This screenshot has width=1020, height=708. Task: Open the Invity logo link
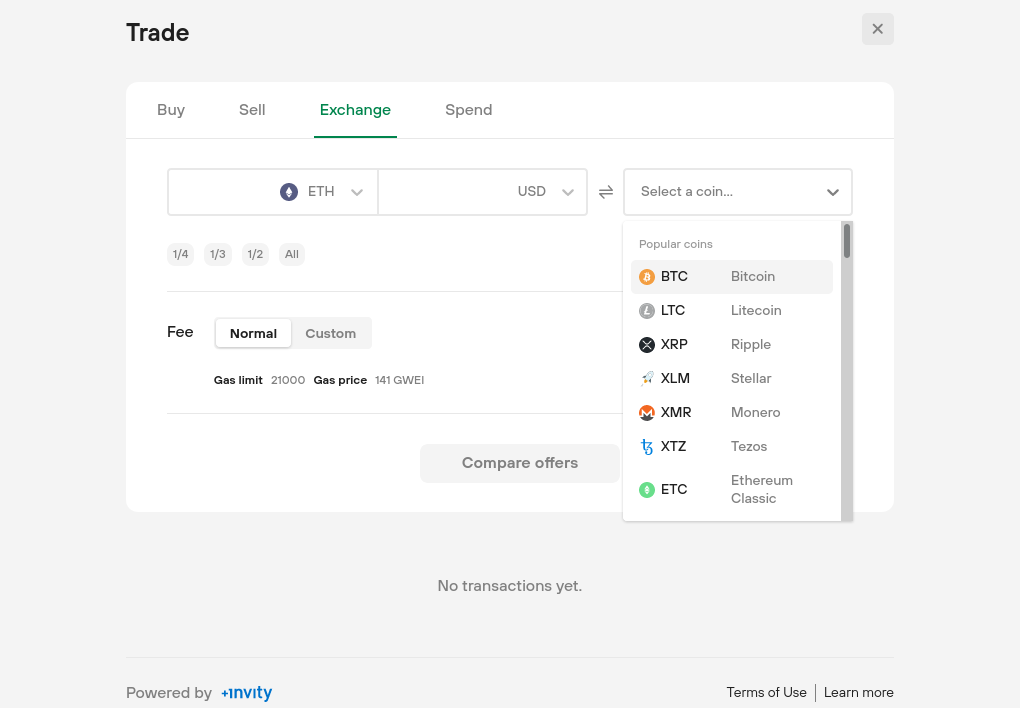tap(247, 693)
